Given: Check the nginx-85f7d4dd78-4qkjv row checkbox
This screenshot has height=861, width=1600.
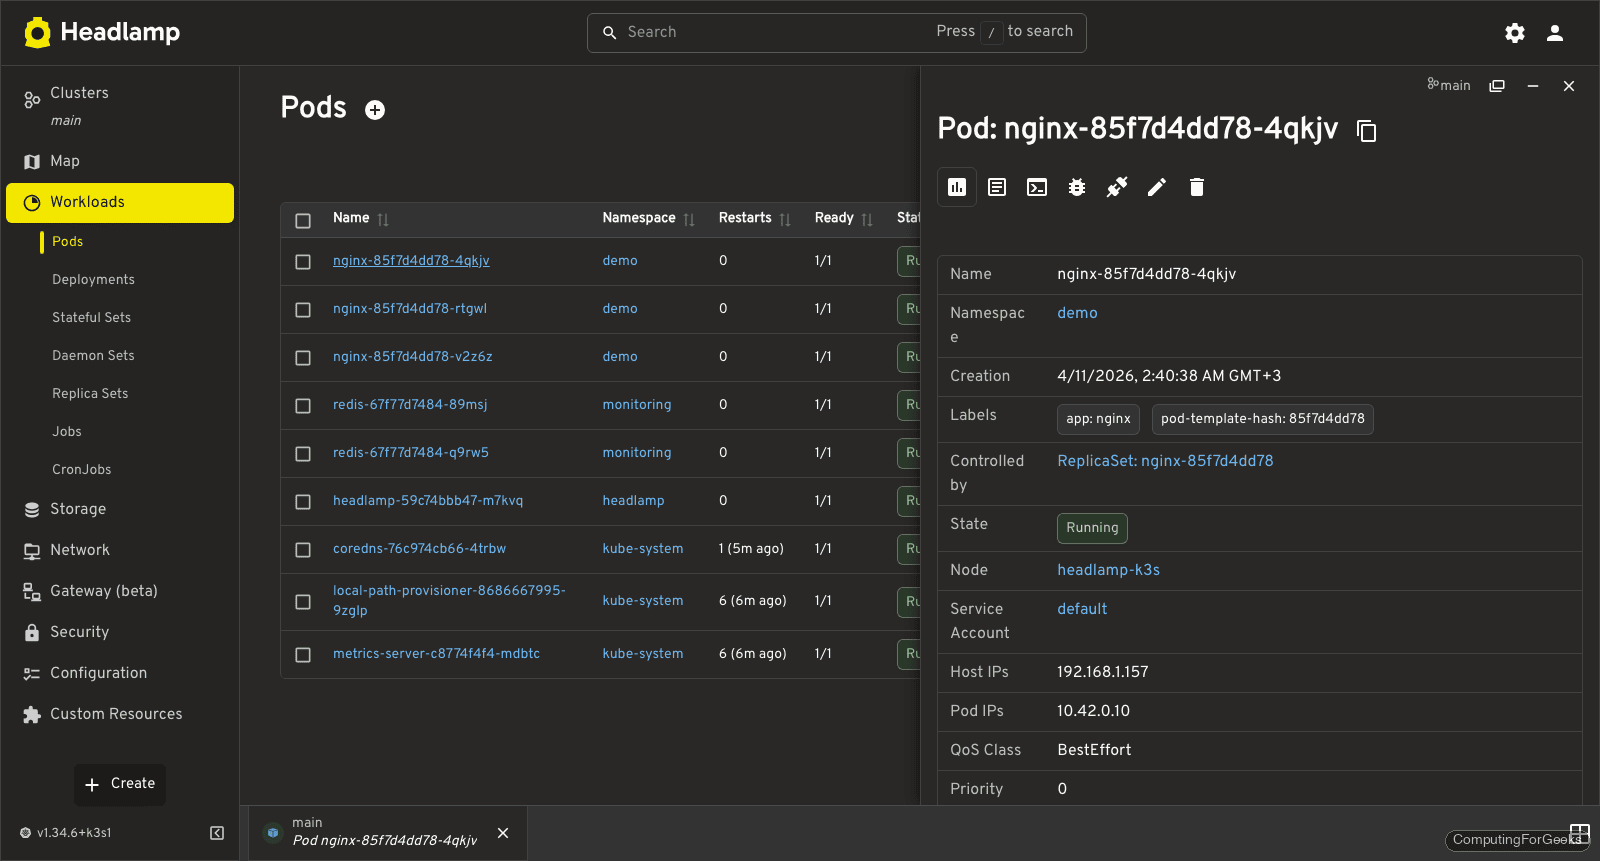Looking at the screenshot, I should pyautogui.click(x=303, y=262).
